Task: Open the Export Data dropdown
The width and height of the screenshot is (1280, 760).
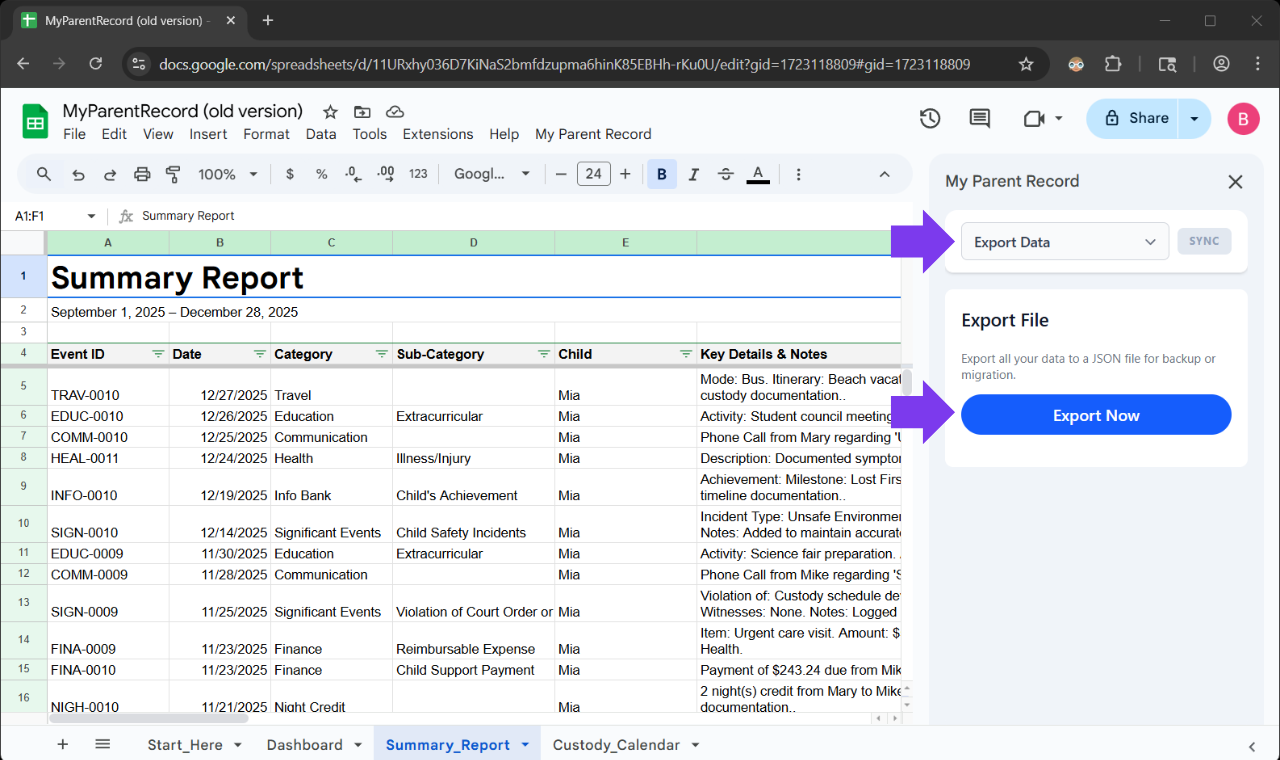Action: 1065,241
